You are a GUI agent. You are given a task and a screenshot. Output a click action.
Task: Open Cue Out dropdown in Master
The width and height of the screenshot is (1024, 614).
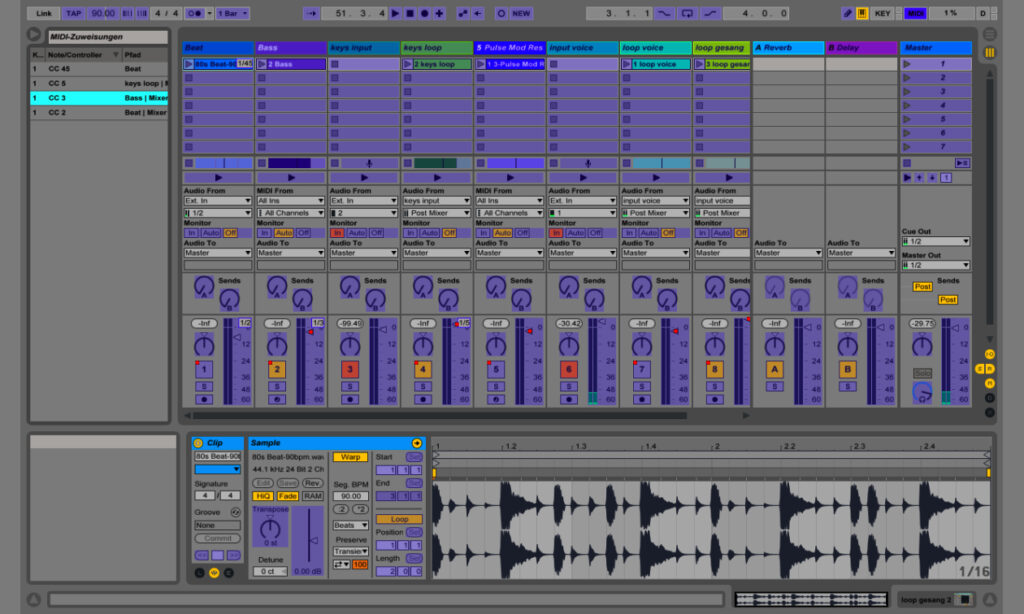point(936,242)
